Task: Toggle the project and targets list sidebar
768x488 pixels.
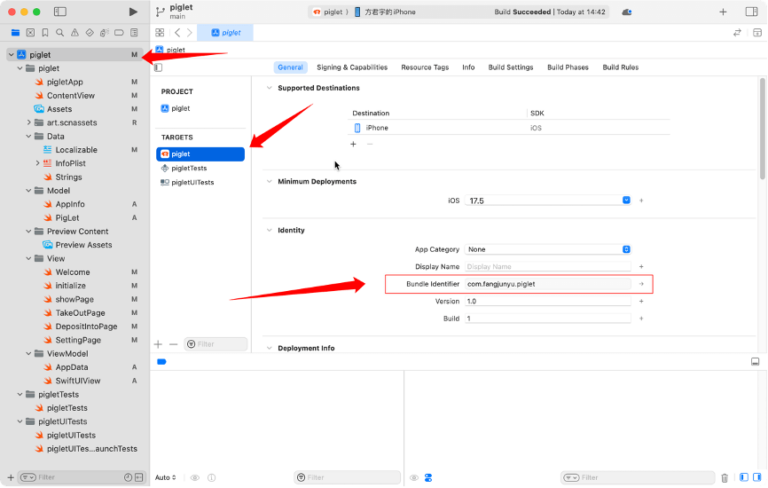Action: click(158, 67)
